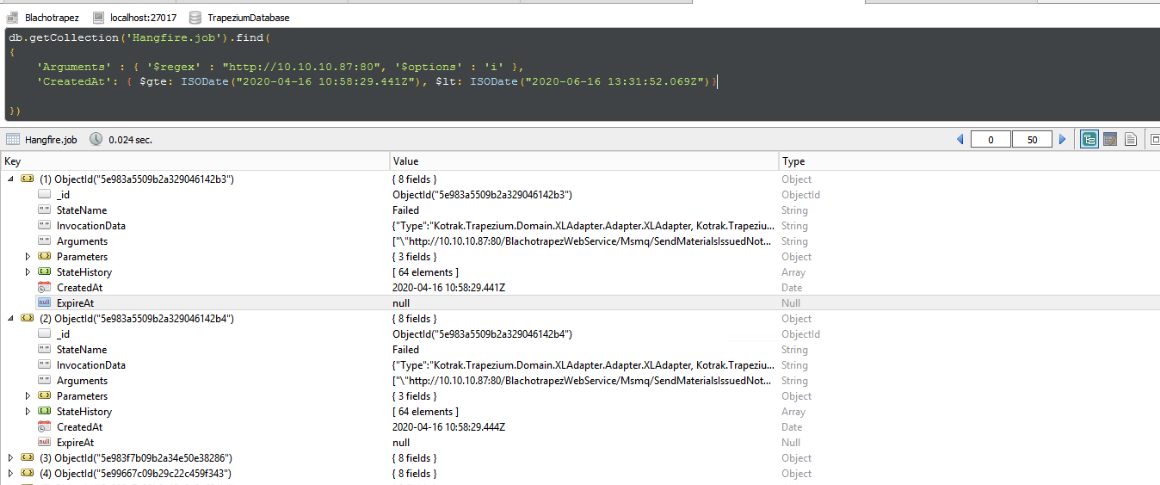Click the Type column header
This screenshot has height=485, width=1160.
pyautogui.click(x=969, y=161)
